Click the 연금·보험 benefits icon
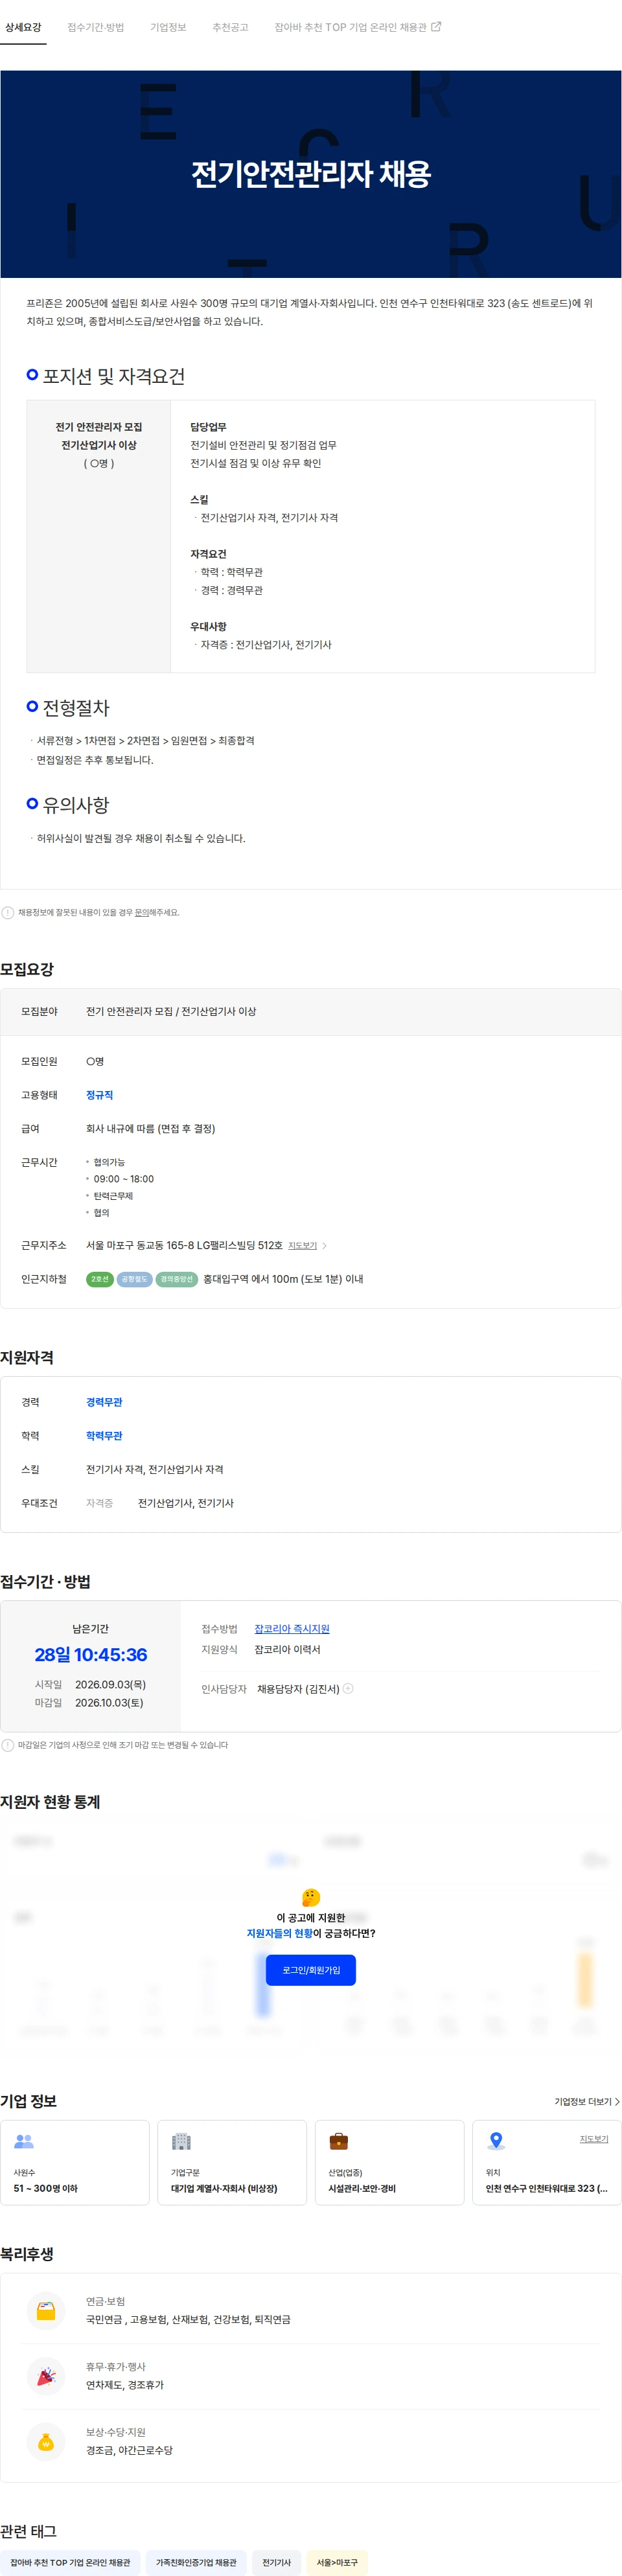Viewport: 622px width, 2576px height. tap(46, 2310)
